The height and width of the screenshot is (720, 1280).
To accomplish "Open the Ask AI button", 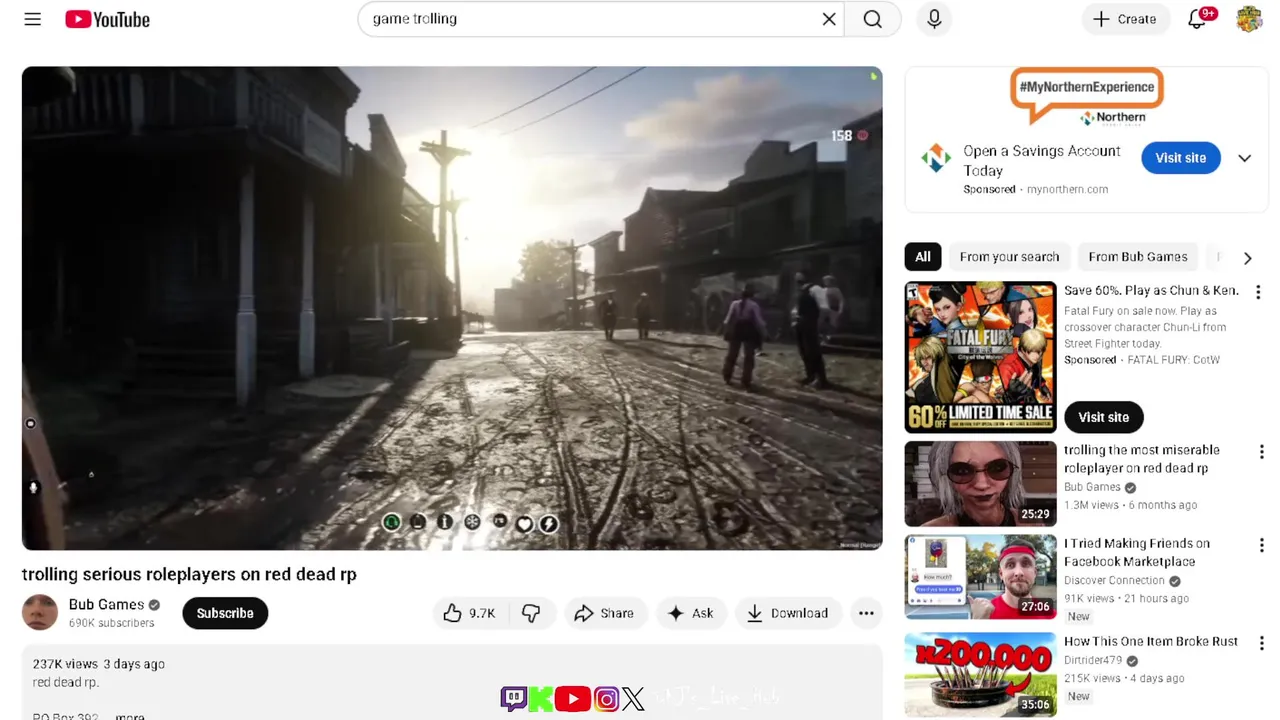I will tap(691, 613).
